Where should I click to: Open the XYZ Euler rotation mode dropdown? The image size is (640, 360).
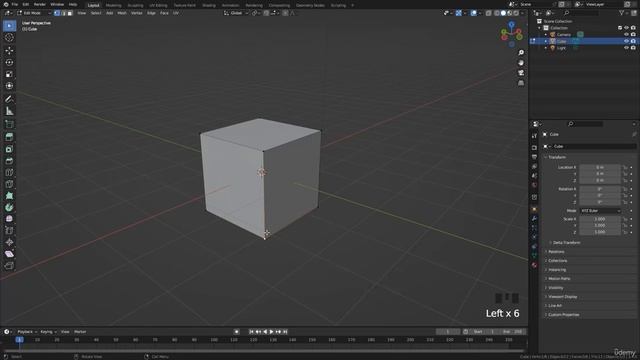click(600, 211)
